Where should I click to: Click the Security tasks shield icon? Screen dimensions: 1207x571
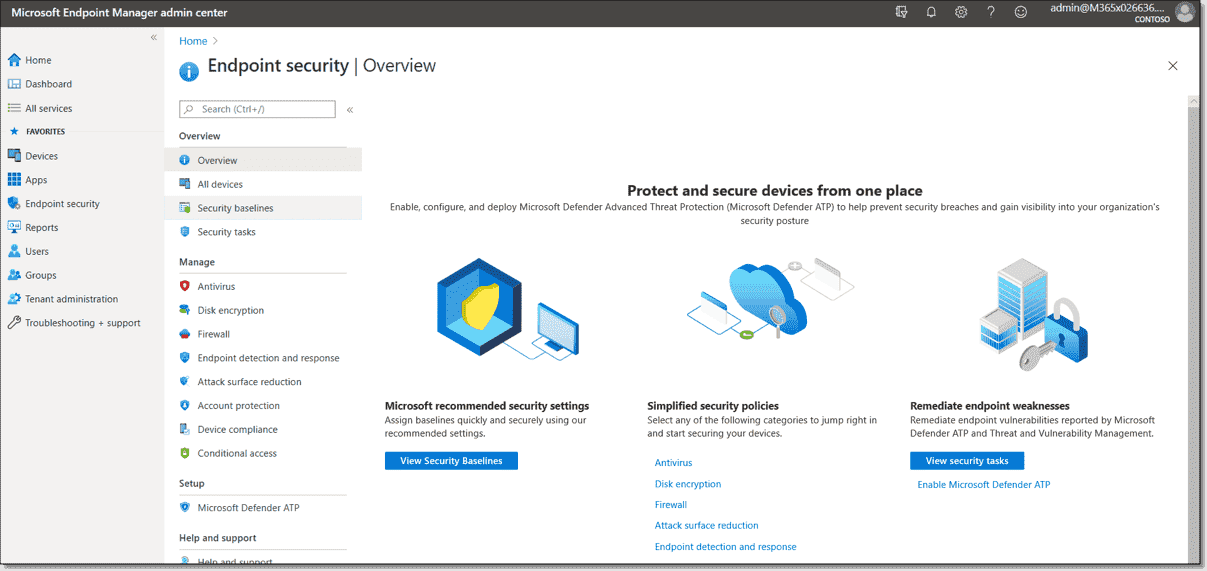185,232
